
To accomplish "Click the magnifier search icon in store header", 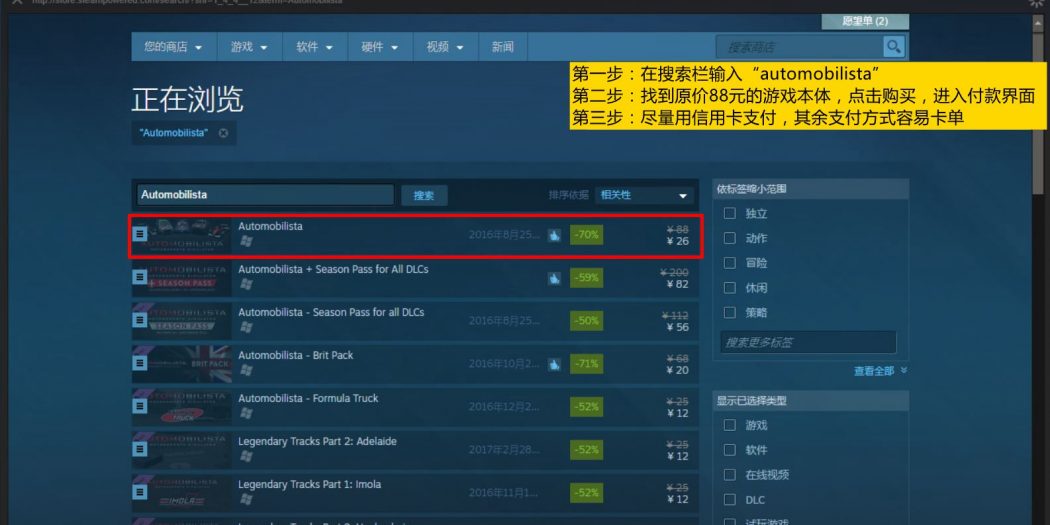I will tap(893, 47).
